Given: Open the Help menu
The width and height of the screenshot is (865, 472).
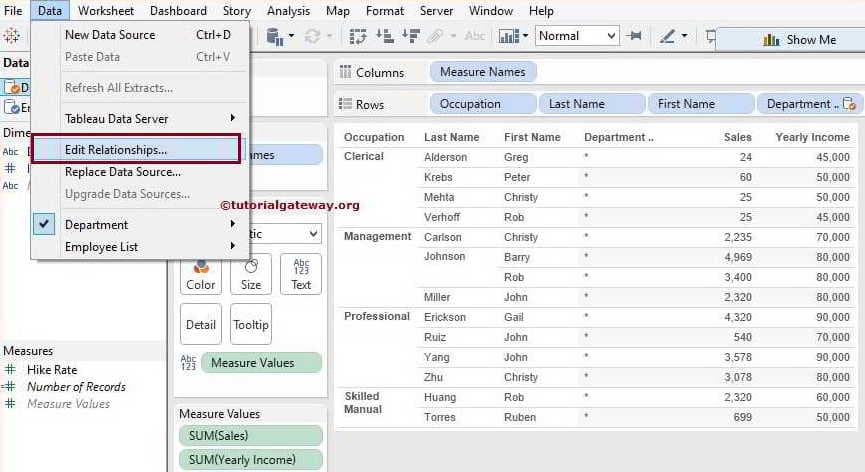Looking at the screenshot, I should [541, 10].
